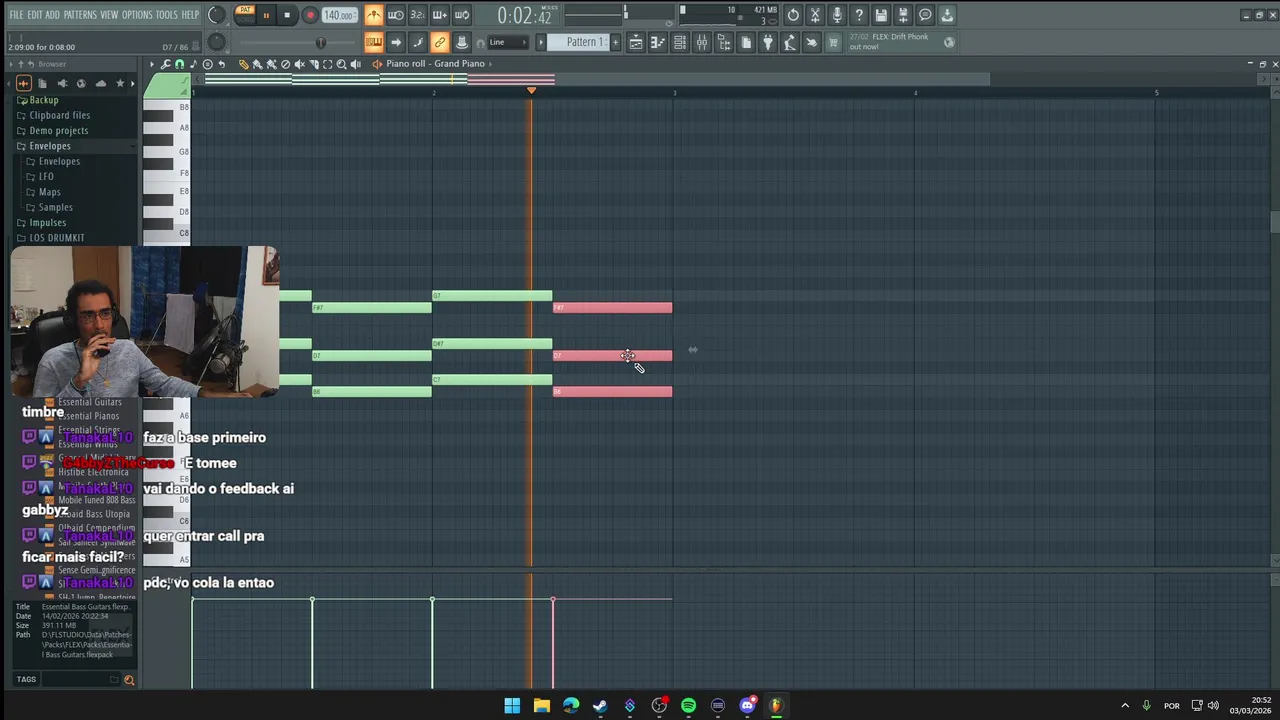Open audio editor scissors icon
This screenshot has height=720, width=1280.
(815, 15)
